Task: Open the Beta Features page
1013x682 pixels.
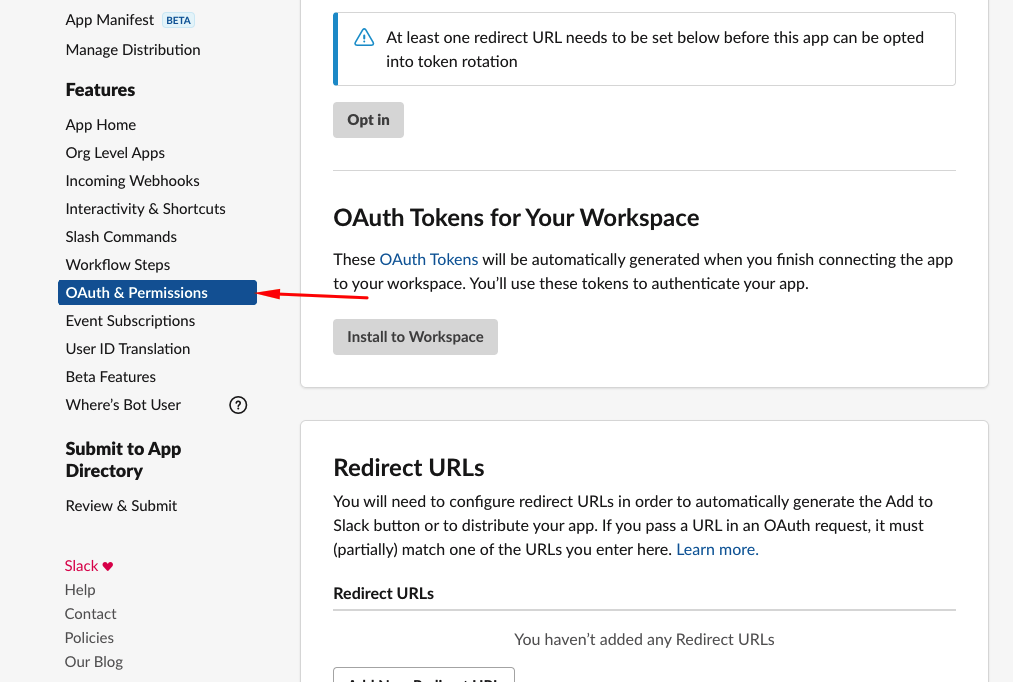Action: click(110, 376)
